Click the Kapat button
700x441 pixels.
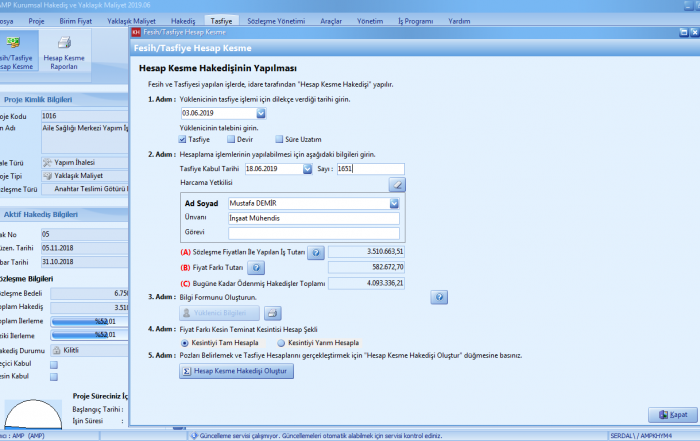click(673, 414)
